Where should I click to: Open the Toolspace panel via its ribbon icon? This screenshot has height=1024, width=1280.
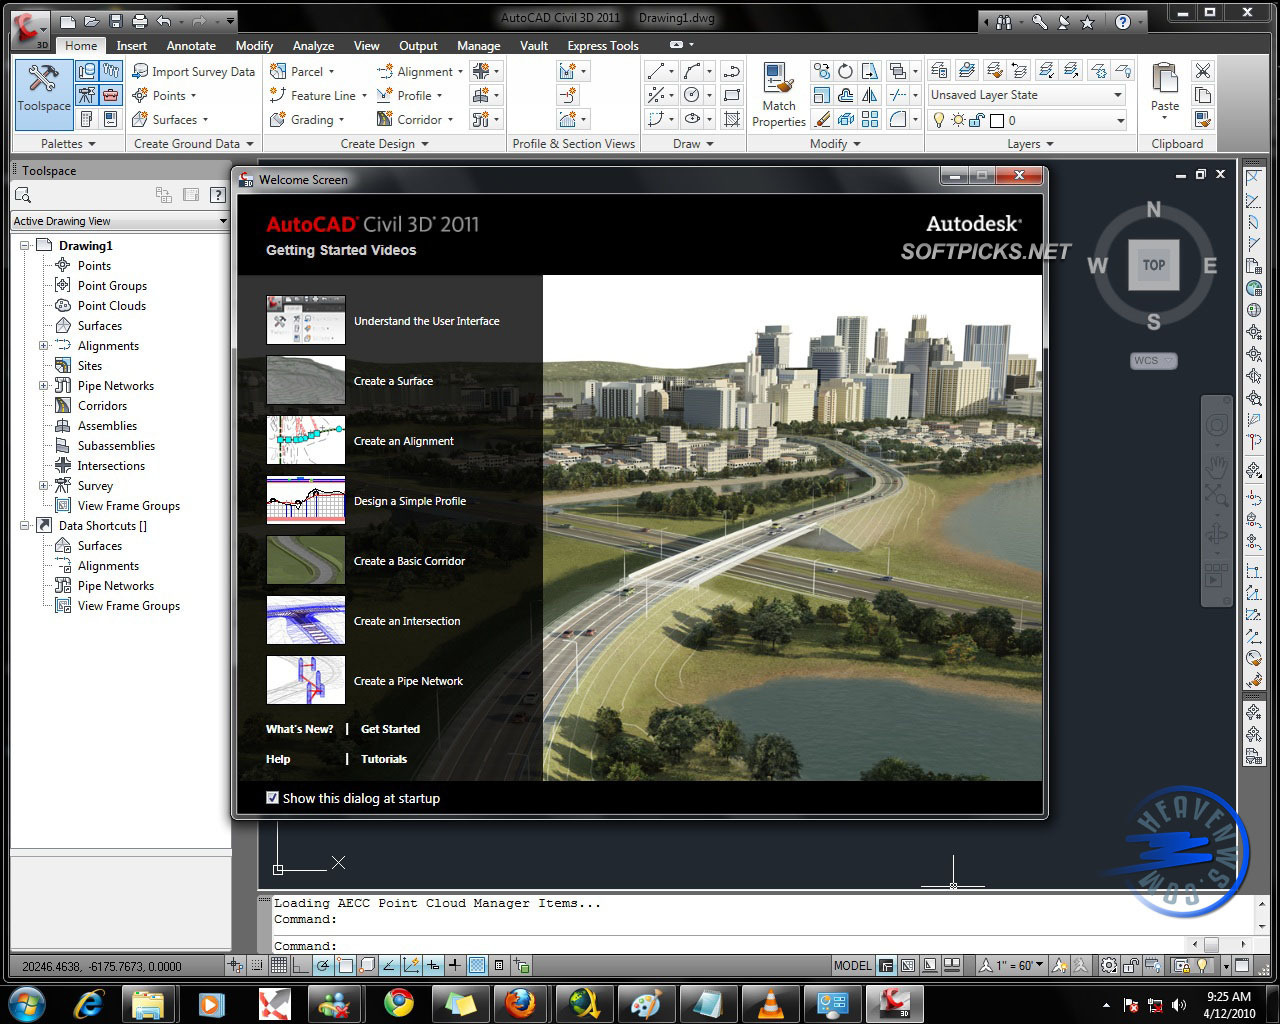click(x=42, y=88)
